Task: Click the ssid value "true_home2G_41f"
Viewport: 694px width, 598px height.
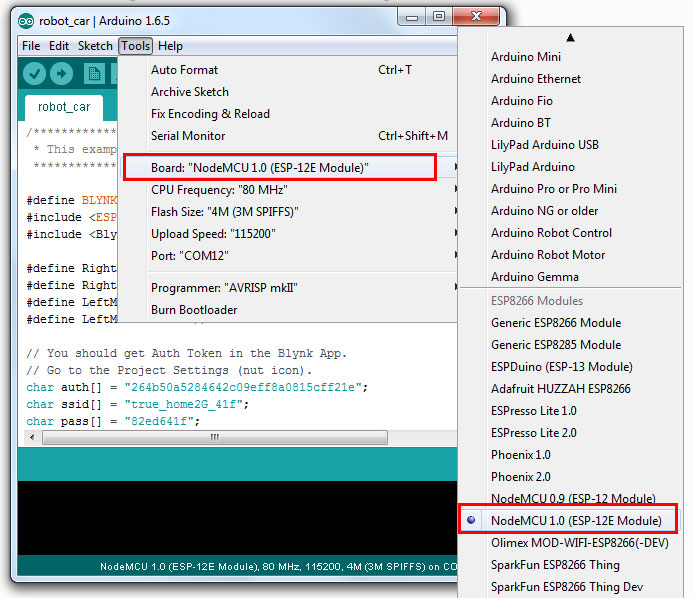Action: pyautogui.click(x=184, y=405)
